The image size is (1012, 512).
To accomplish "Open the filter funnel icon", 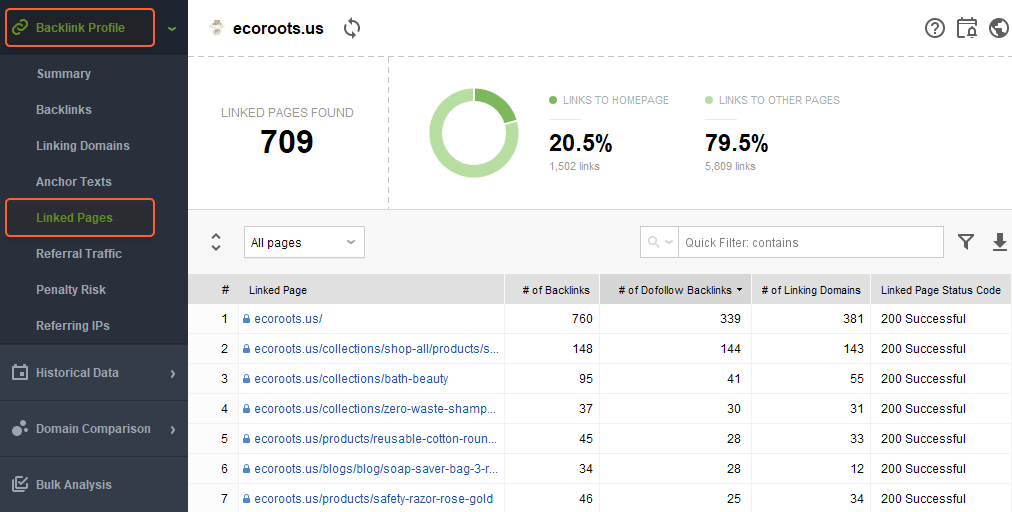I will (966, 242).
